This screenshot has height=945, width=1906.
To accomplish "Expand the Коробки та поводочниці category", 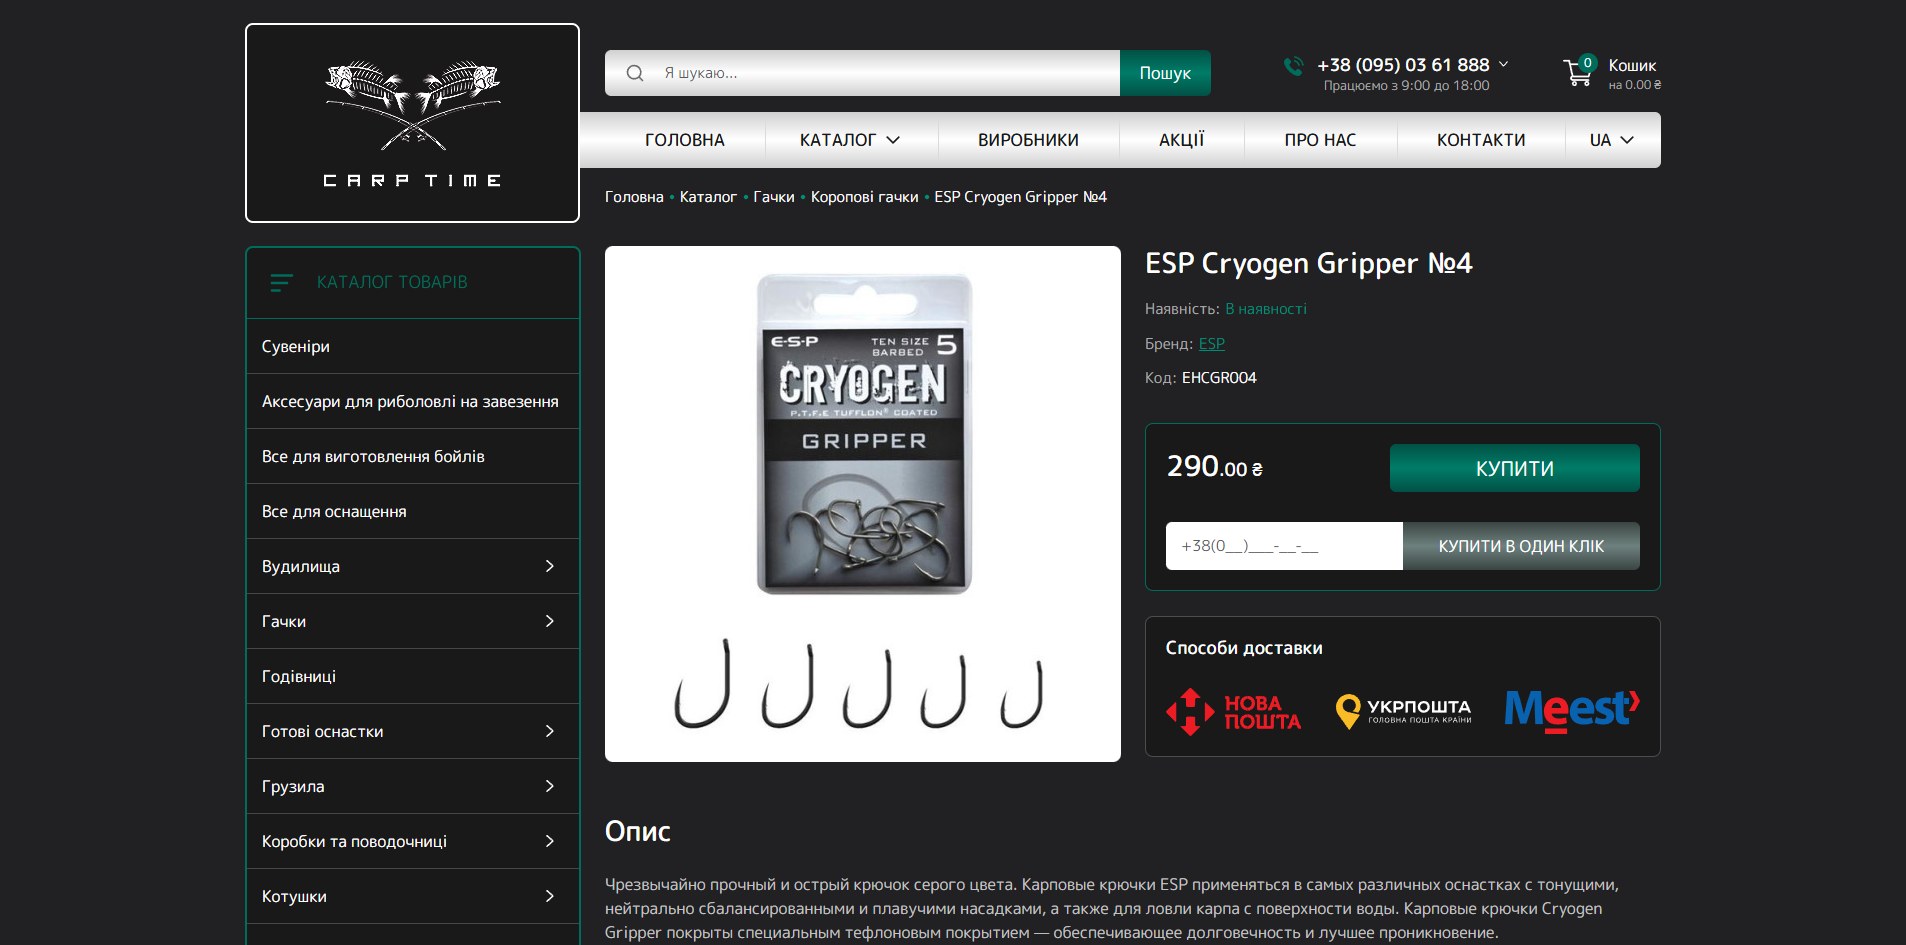I will point(549,841).
